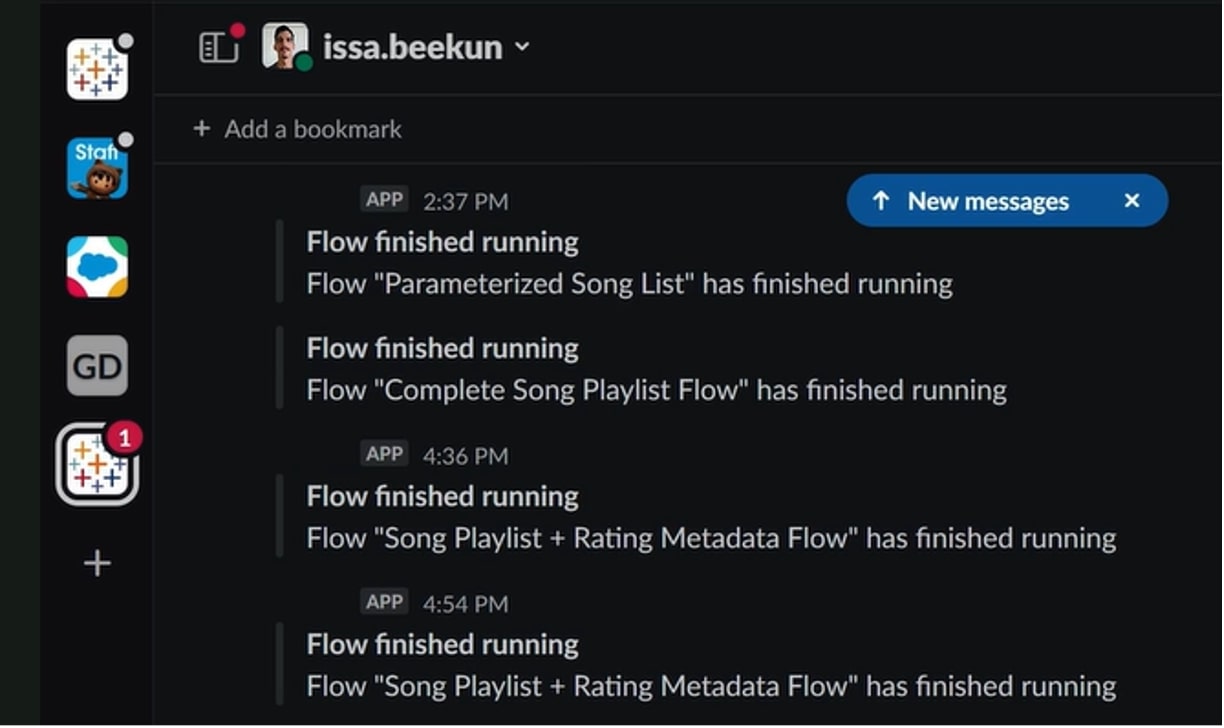Screen dimensions: 1224x728
Task: Open the Salesforce cloud workspace
Action: (97, 267)
